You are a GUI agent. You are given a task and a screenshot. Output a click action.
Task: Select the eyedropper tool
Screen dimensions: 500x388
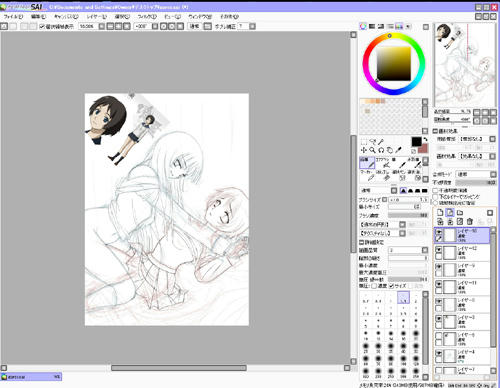tap(398, 150)
